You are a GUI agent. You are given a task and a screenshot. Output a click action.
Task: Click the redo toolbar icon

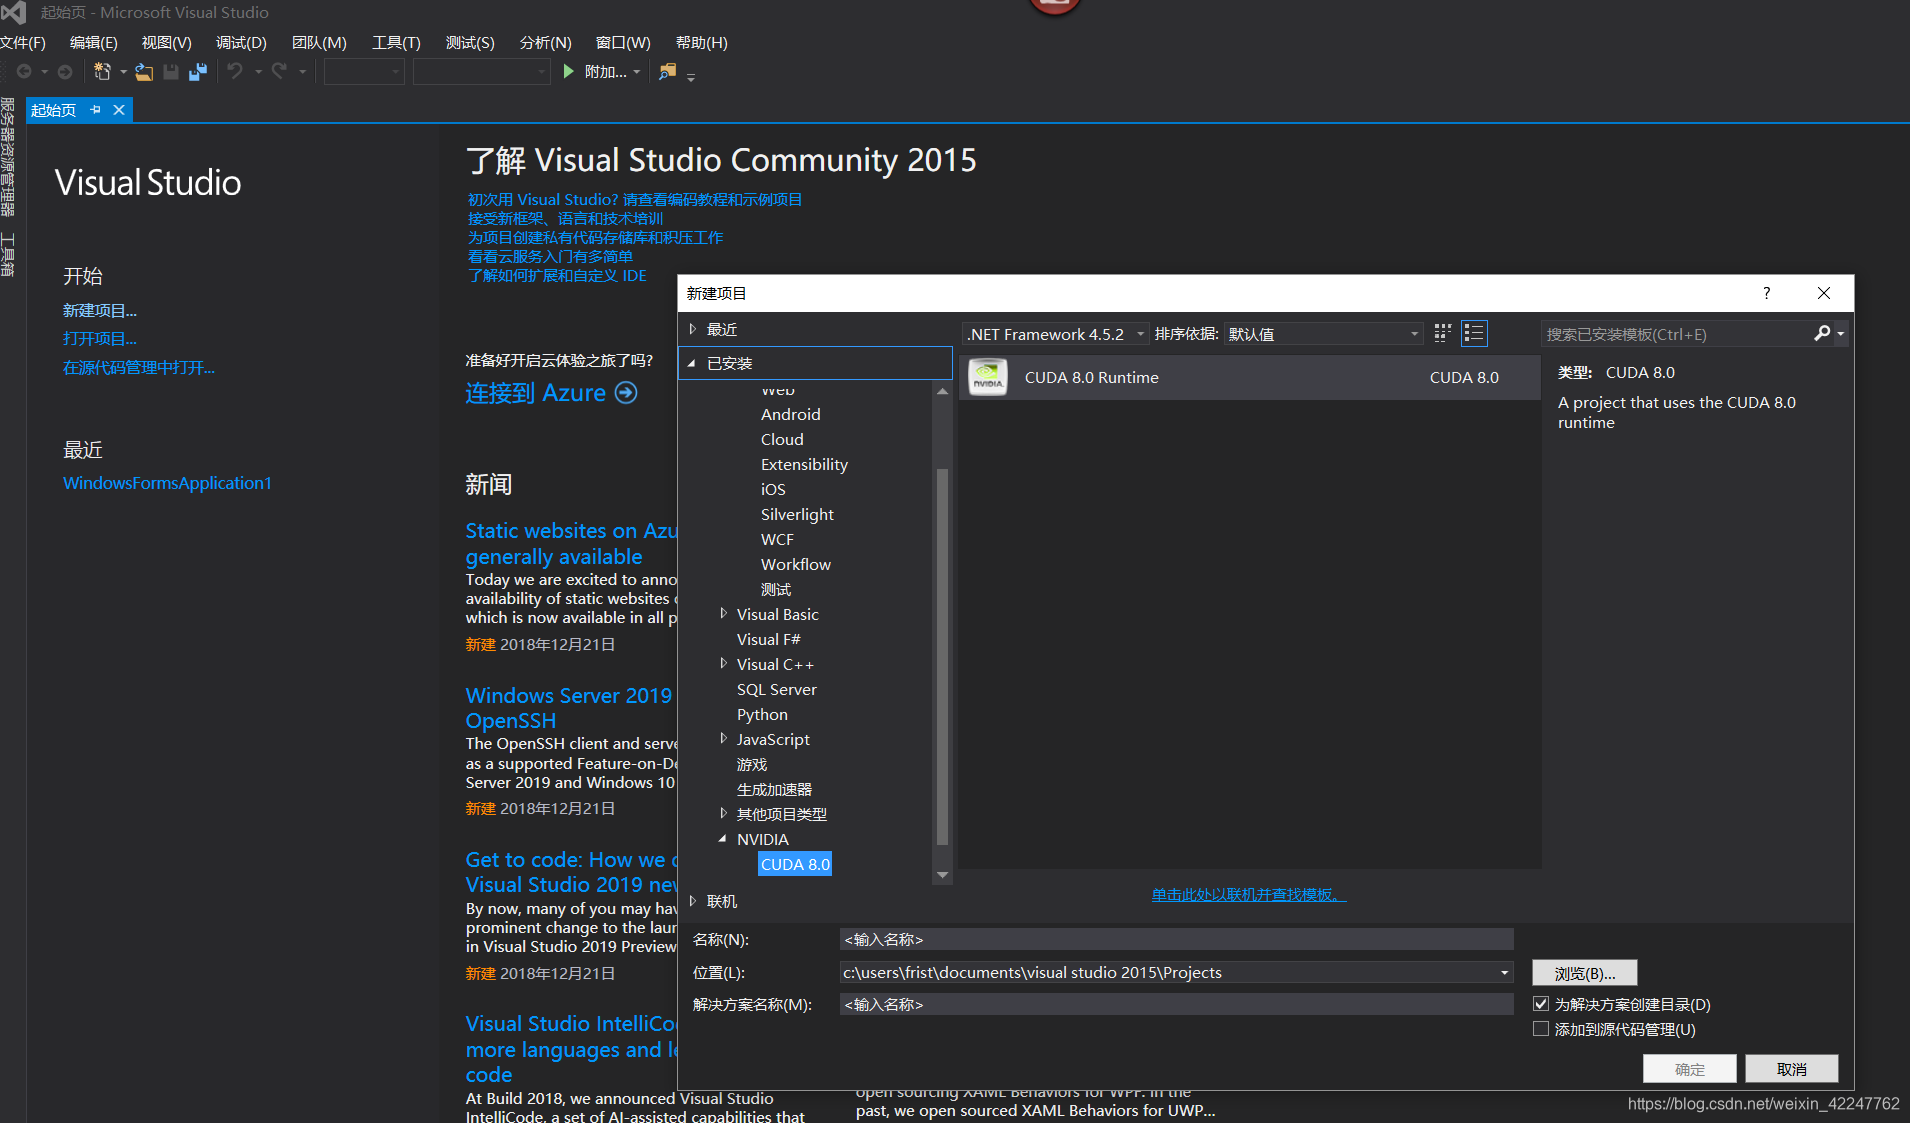click(279, 71)
